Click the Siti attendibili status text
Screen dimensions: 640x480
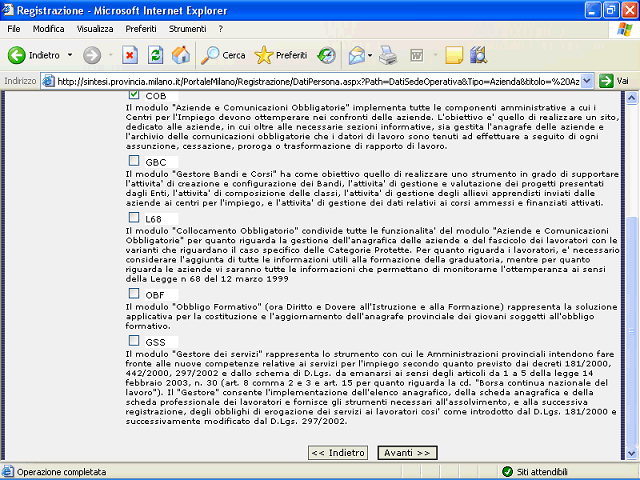[542, 472]
